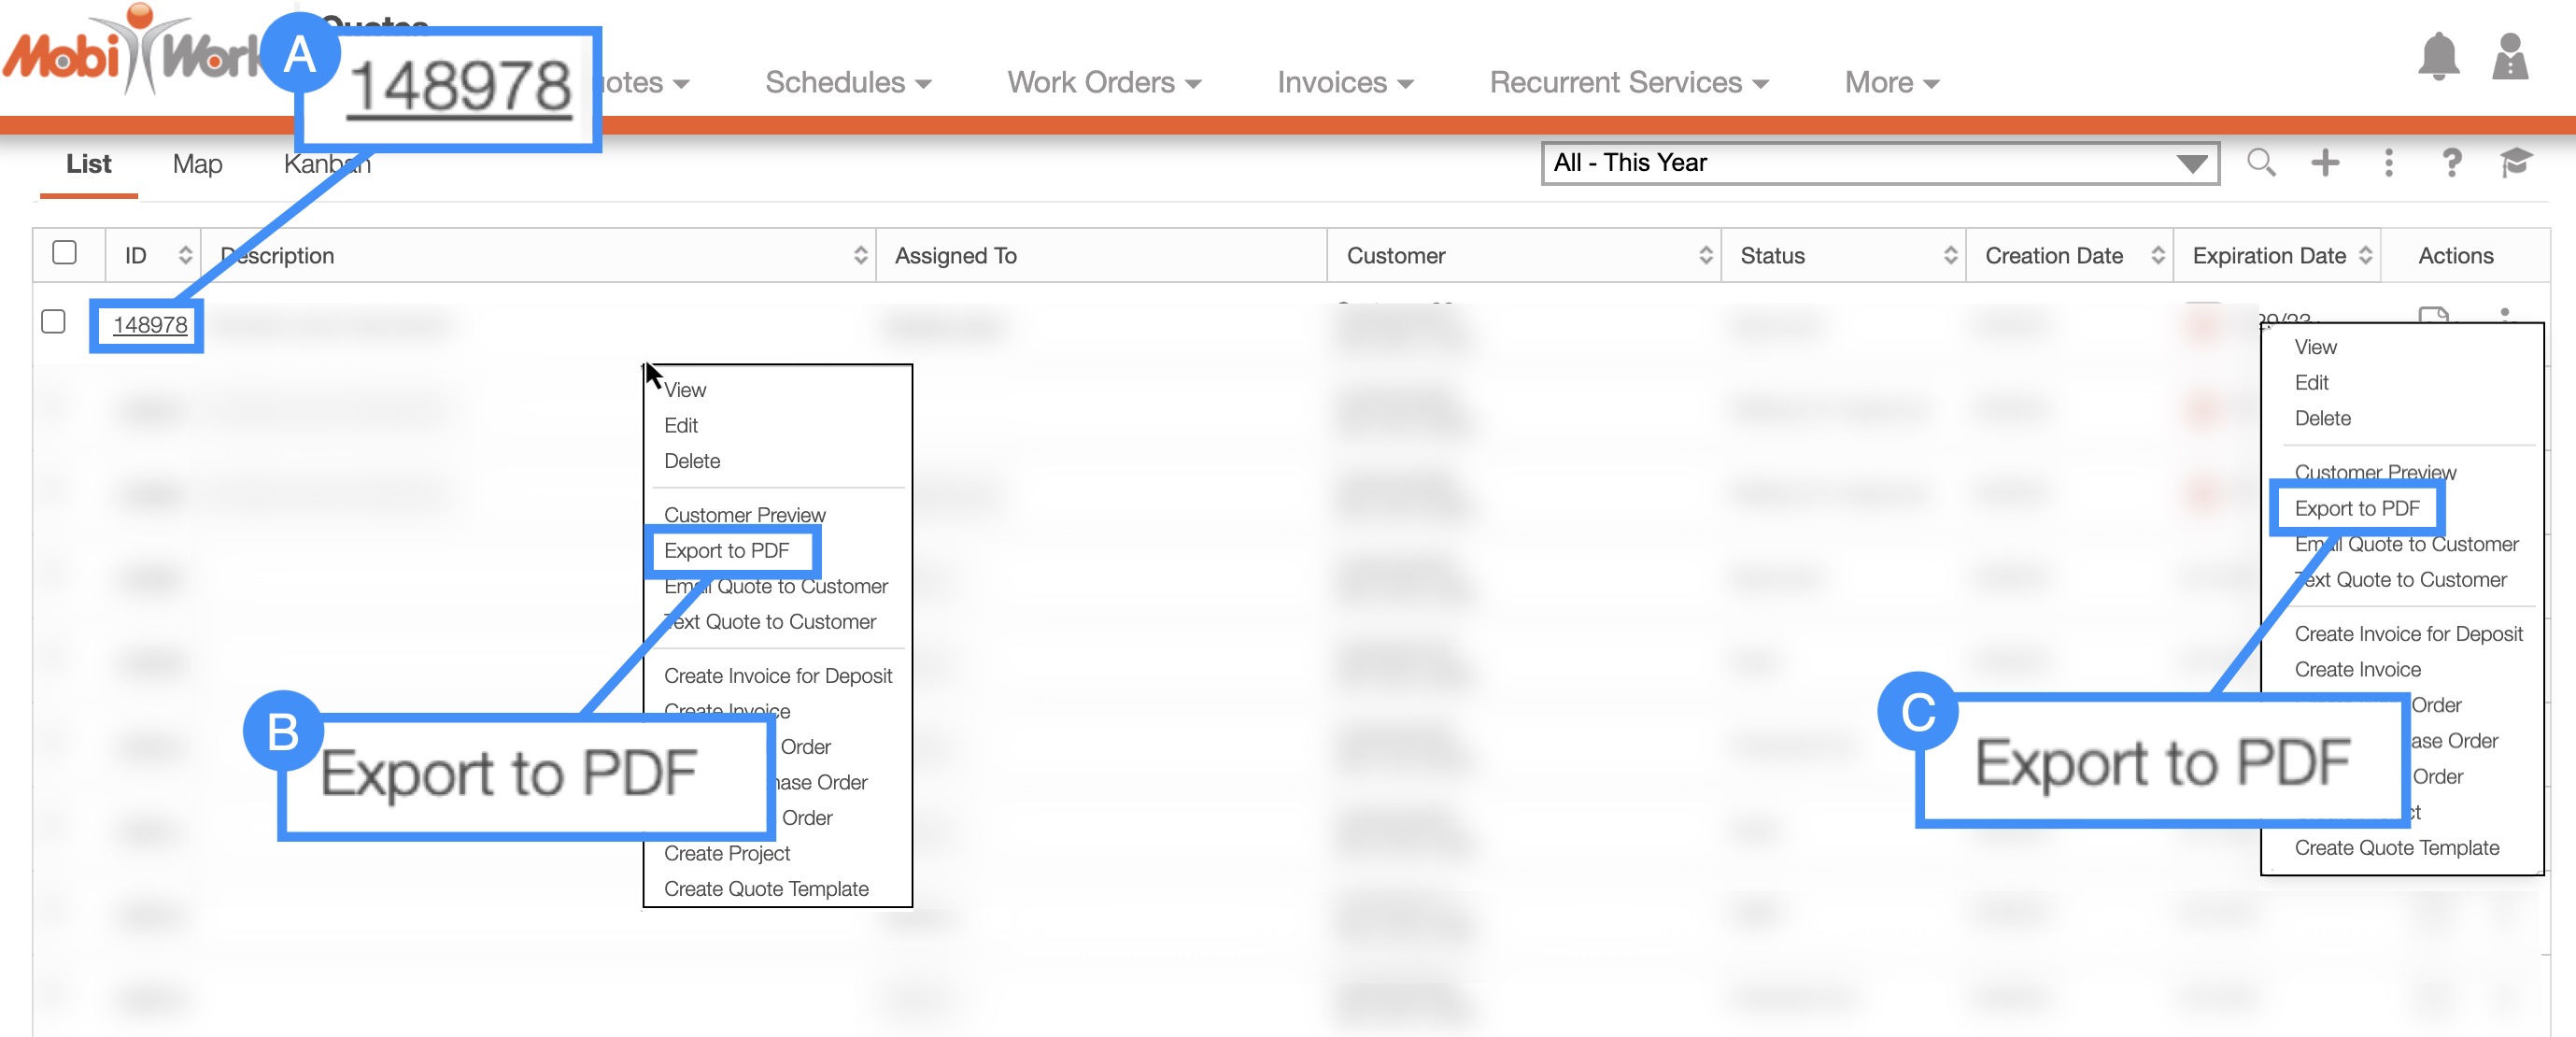Switch to the Map tab
This screenshot has height=1037, width=2576.
click(197, 164)
